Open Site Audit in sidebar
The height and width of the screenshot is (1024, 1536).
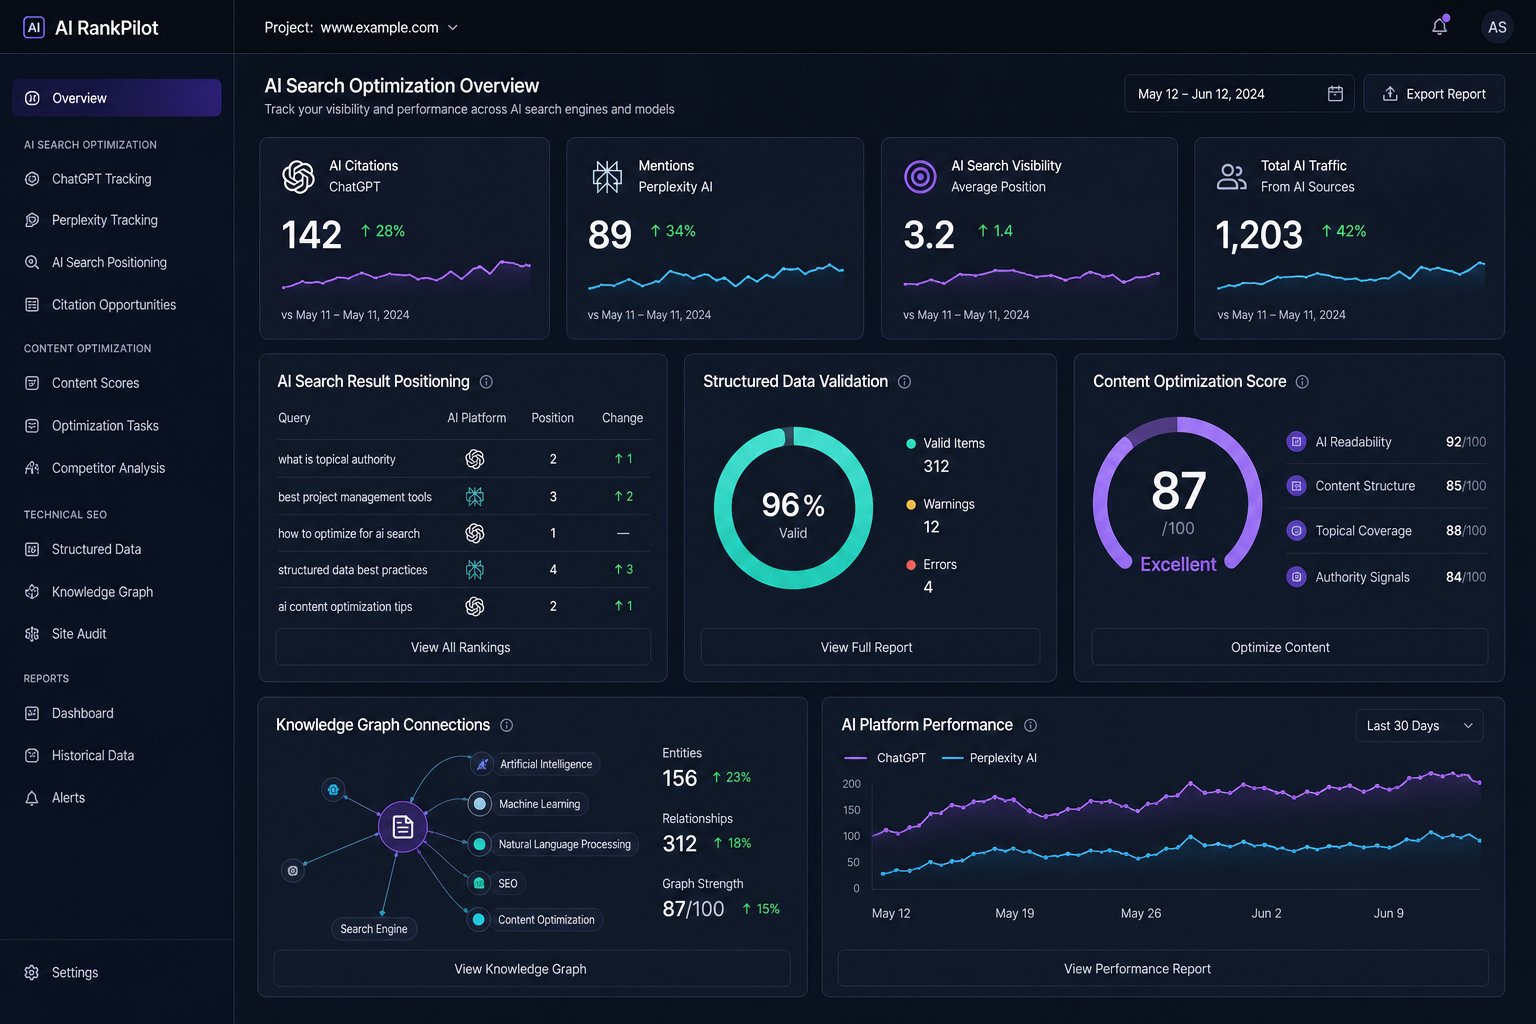[79, 634]
